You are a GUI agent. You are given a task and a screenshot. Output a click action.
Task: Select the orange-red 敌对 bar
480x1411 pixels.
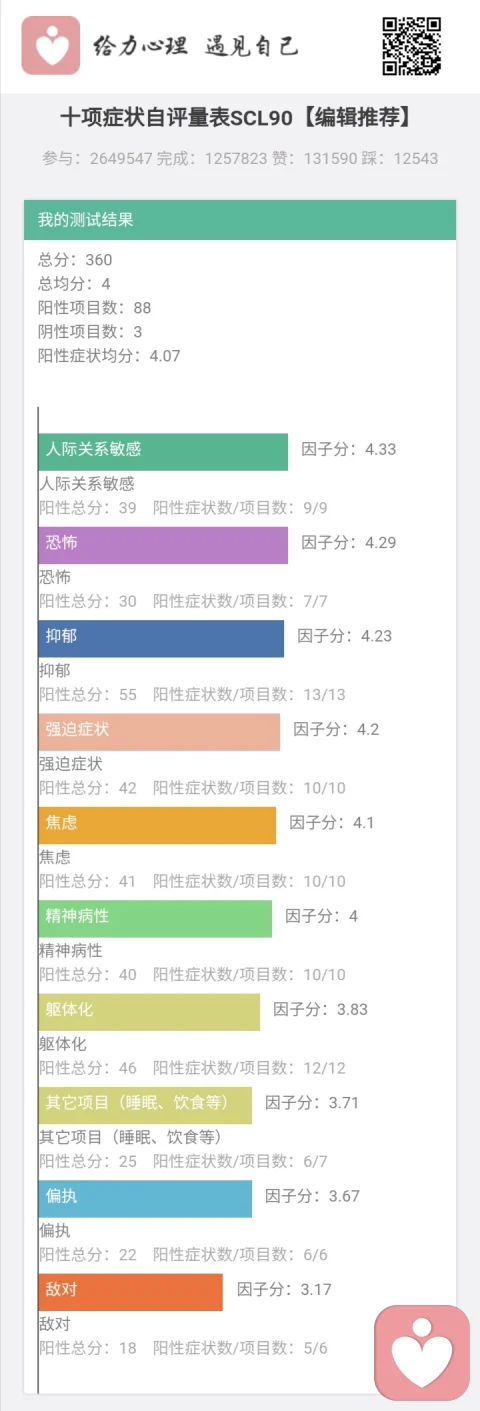point(131,1292)
